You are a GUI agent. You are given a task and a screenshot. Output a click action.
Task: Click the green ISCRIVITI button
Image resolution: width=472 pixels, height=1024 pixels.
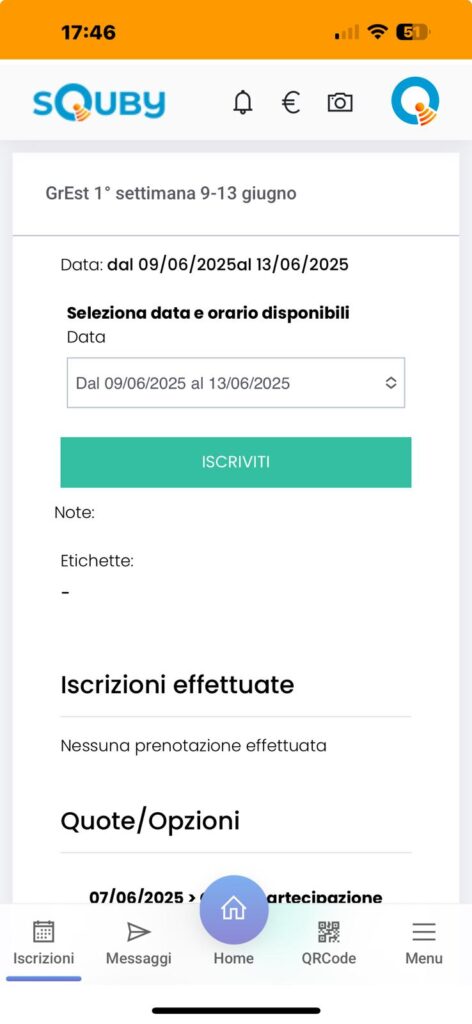pyautogui.click(x=236, y=462)
